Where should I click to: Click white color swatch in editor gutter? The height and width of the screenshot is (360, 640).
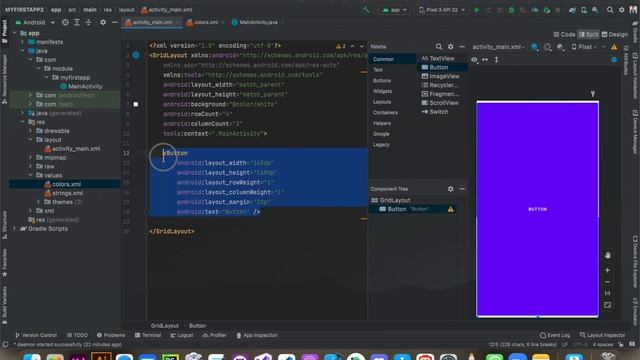coord(136,104)
